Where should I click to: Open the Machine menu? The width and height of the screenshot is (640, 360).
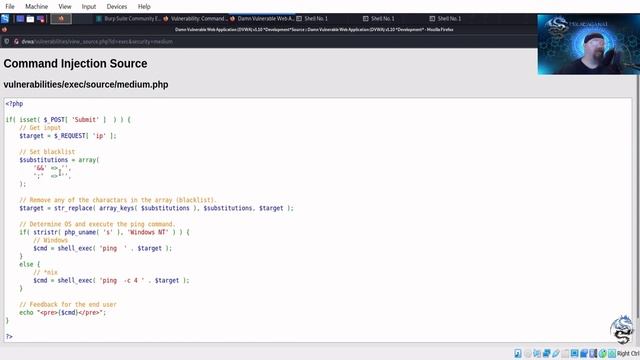(x=36, y=7)
